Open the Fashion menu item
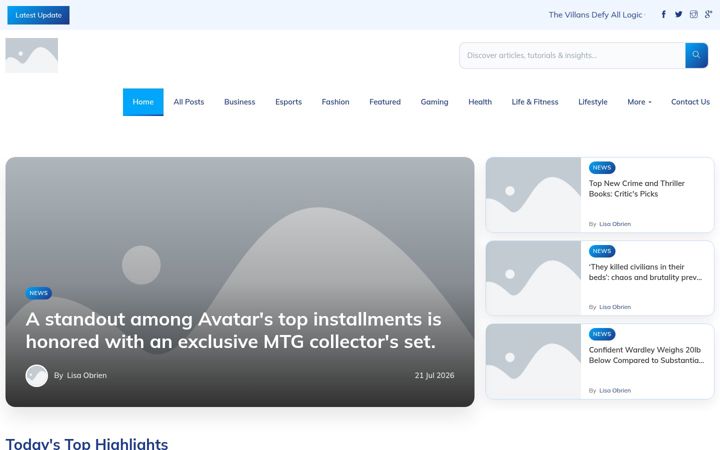Image resolution: width=720 pixels, height=450 pixels. click(x=335, y=102)
